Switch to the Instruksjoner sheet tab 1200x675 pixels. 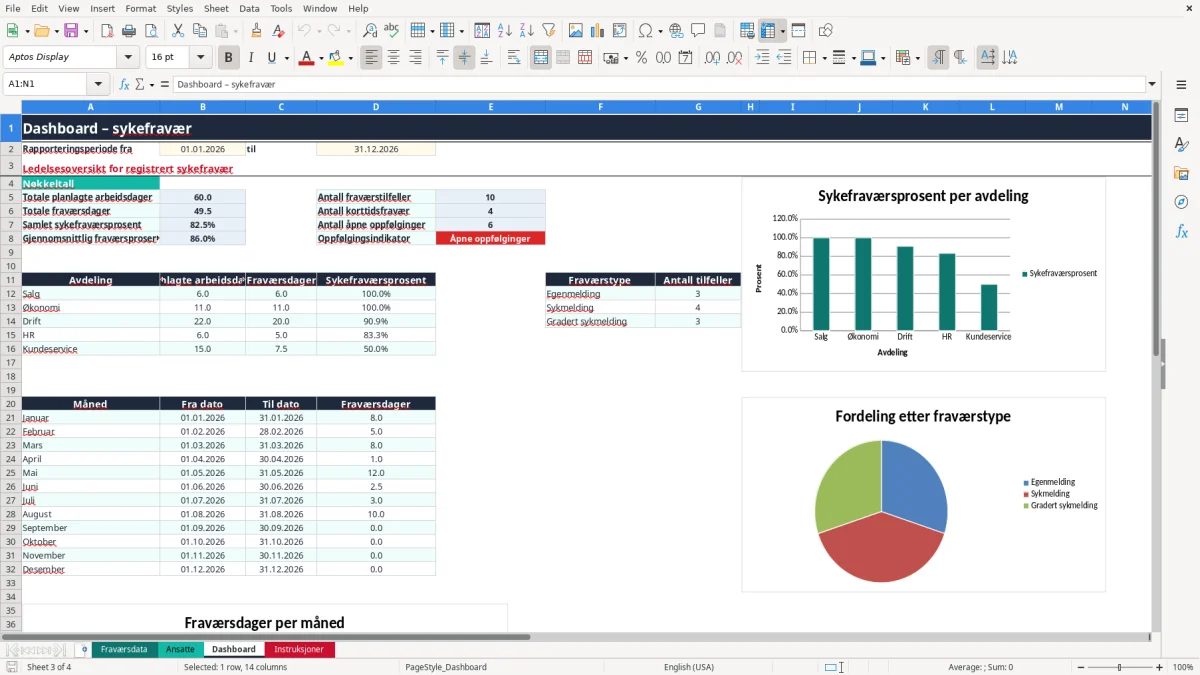point(299,649)
